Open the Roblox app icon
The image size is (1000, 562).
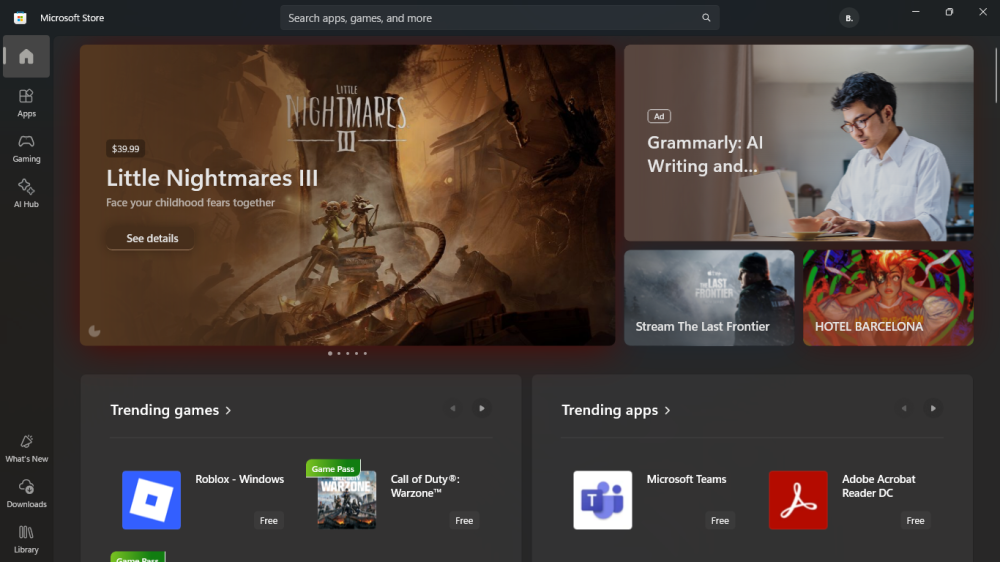tap(151, 500)
